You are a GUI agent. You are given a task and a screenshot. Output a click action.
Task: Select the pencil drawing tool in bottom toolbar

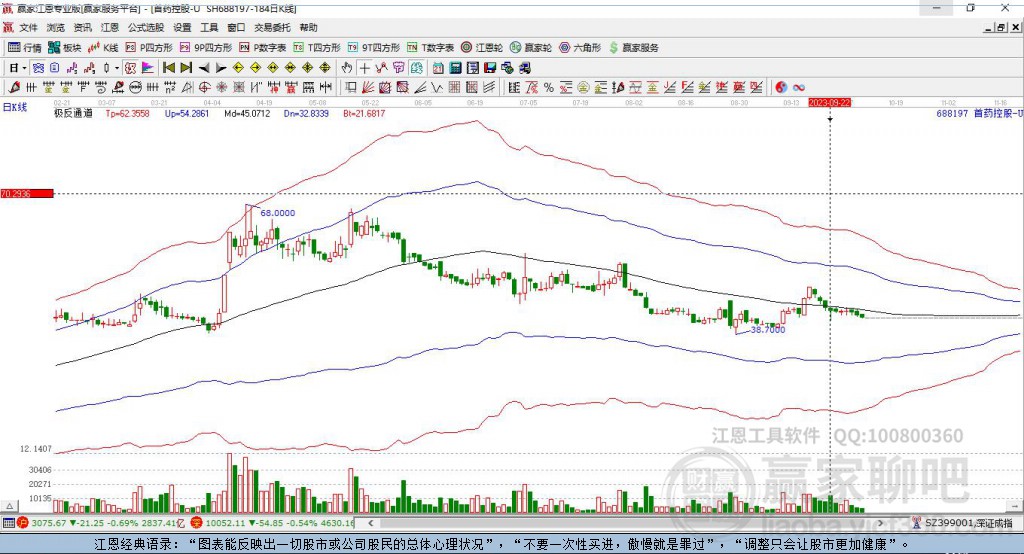tap(14, 88)
